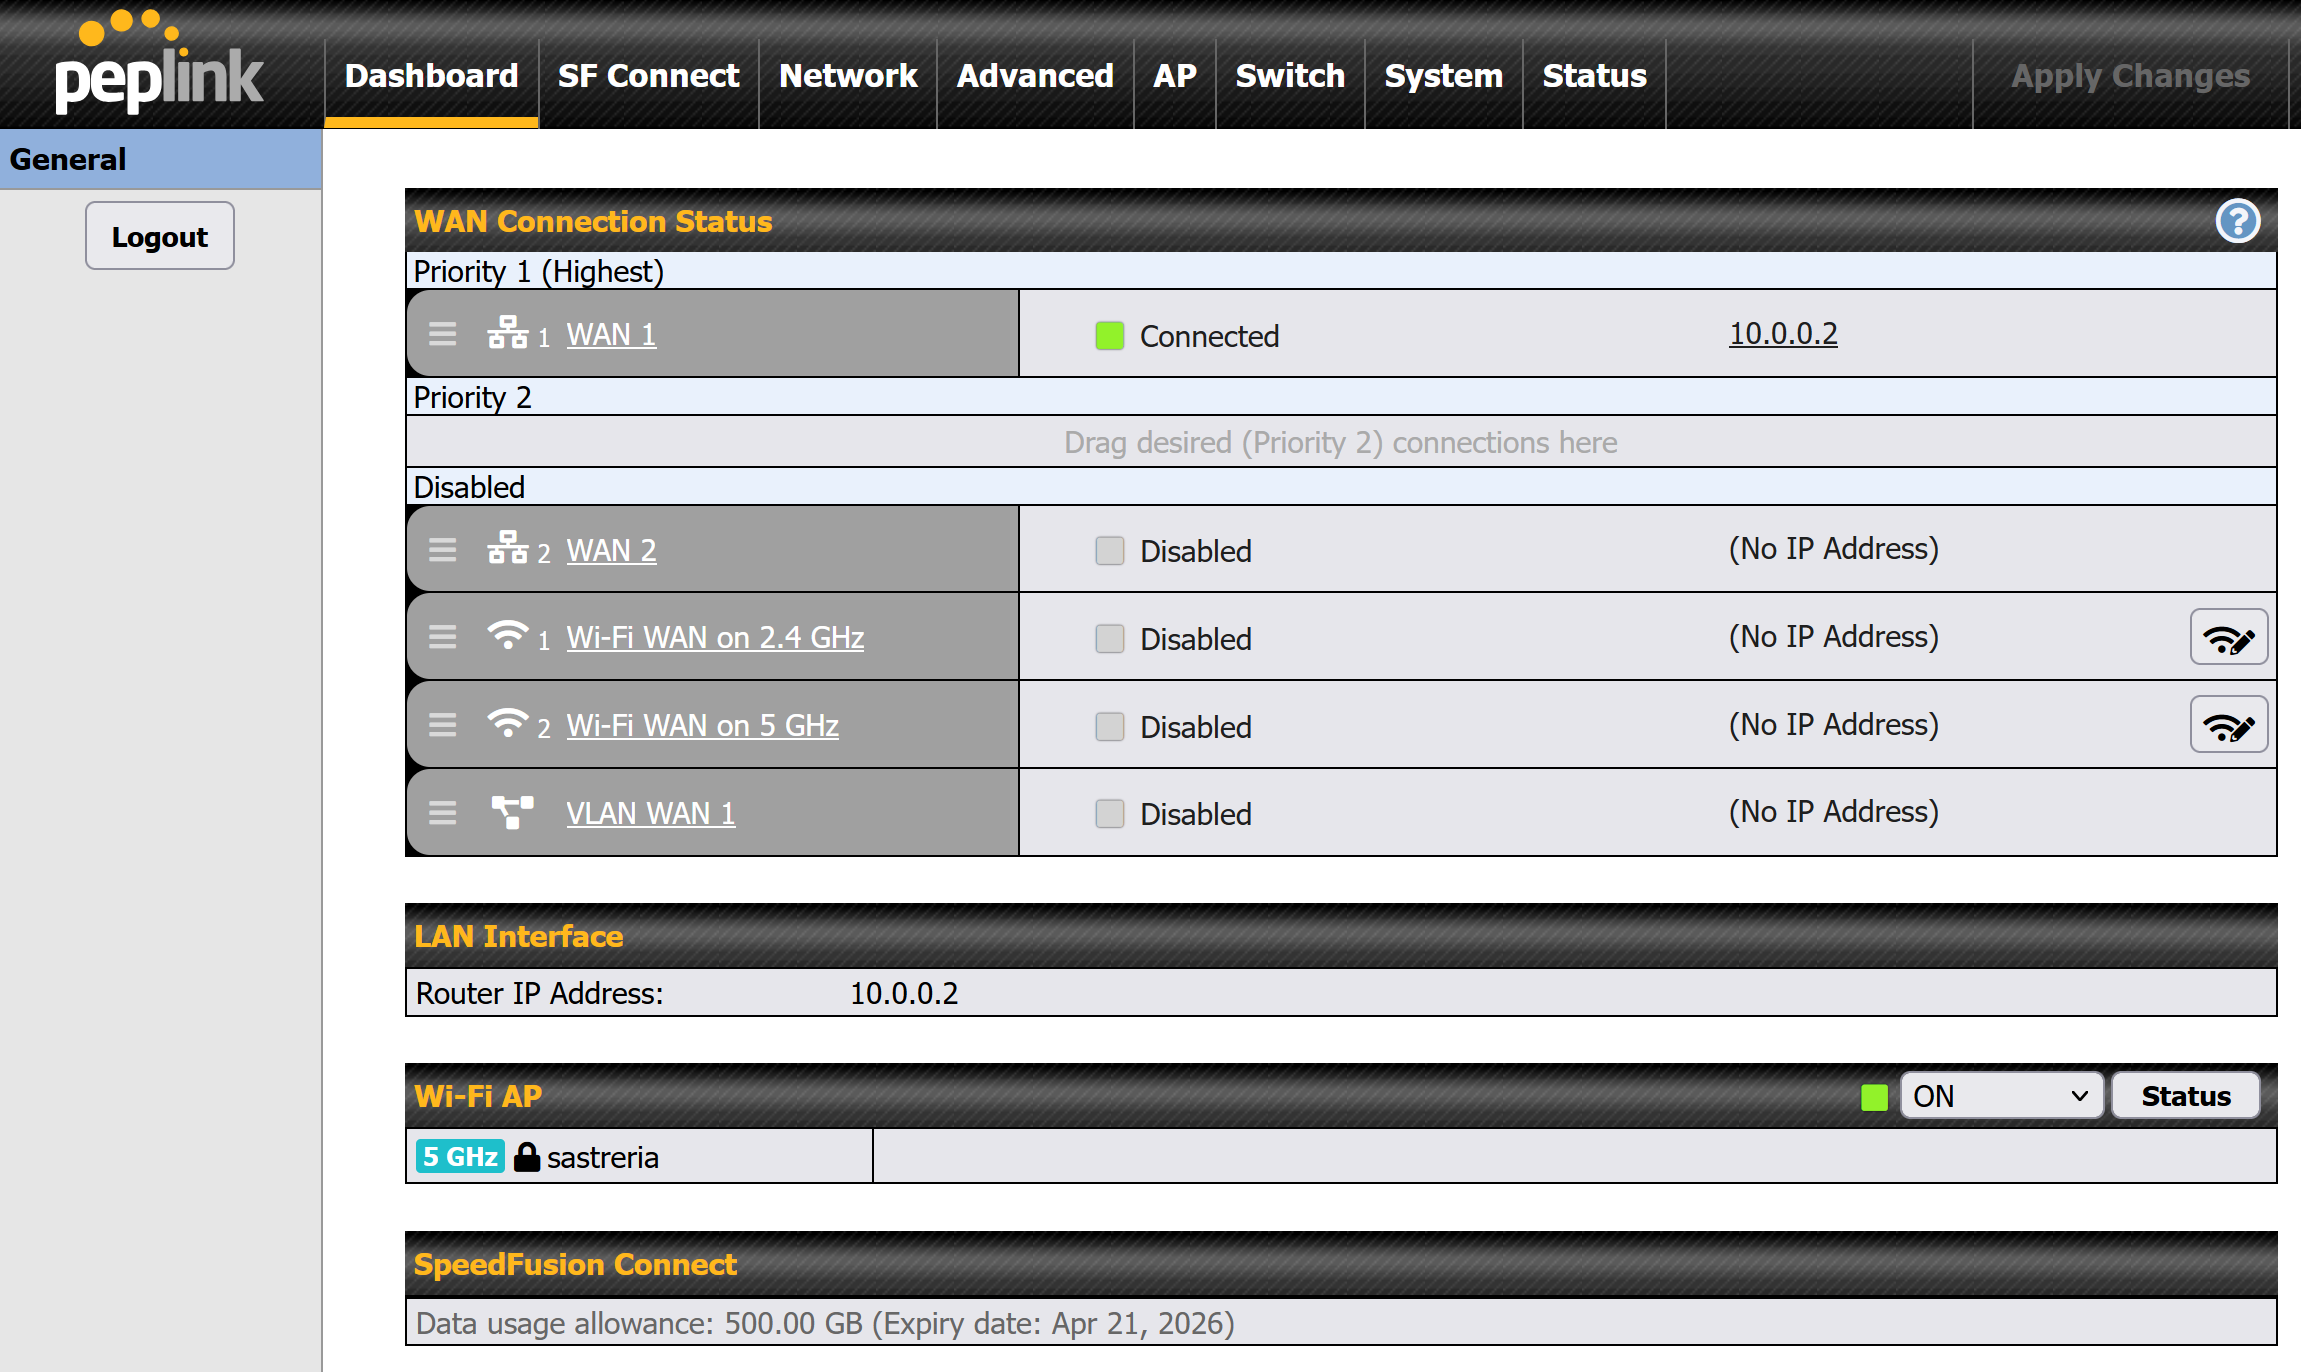Viewport: 2301px width, 1372px height.
Task: Click the Wi-Fi icon for 5 GHz WAN
Action: click(508, 723)
